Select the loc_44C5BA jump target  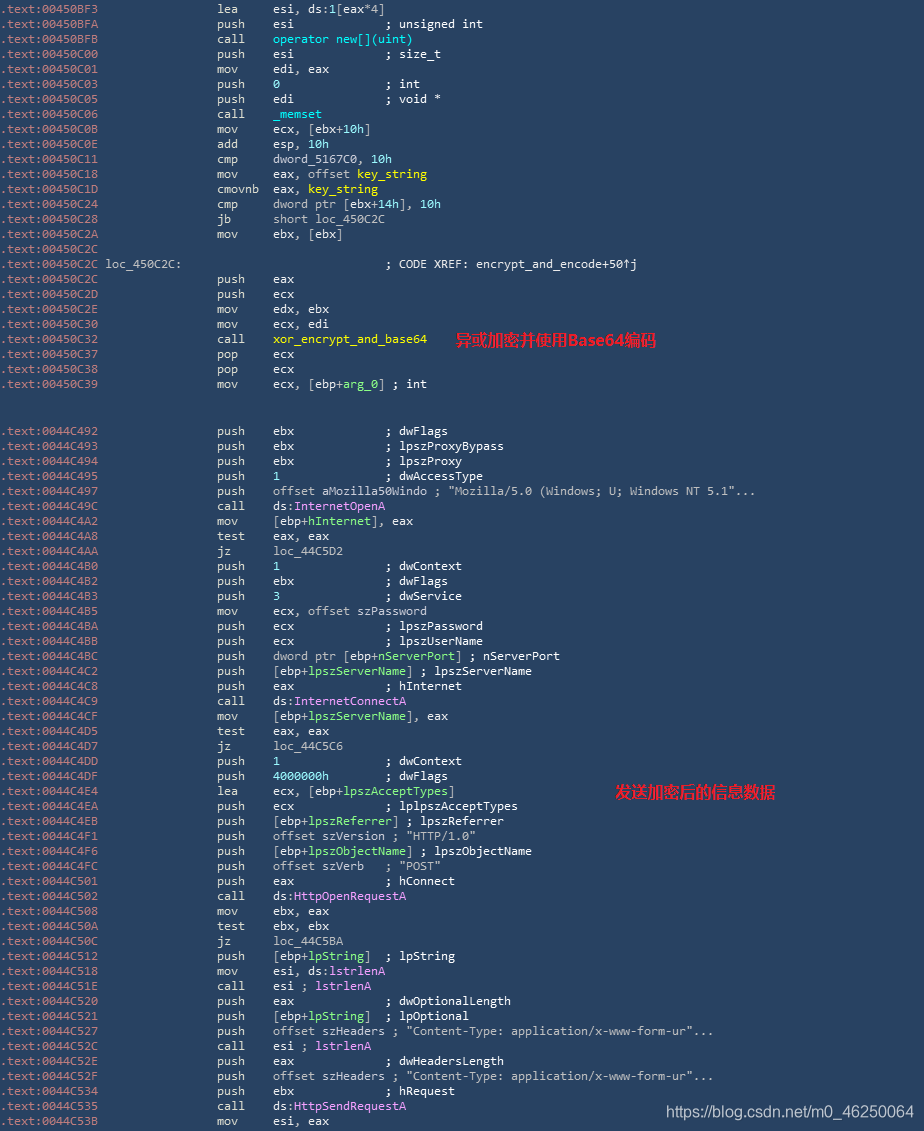pos(308,941)
